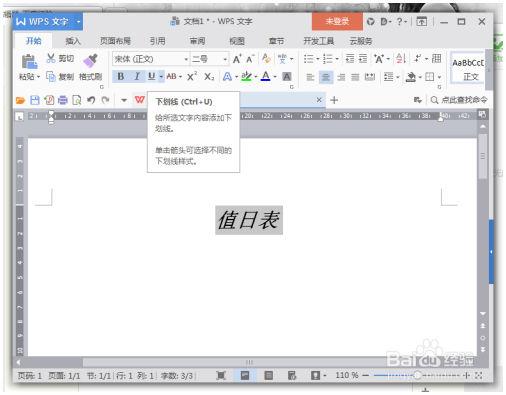
Task: Click the print preview icon
Action: tap(77, 100)
